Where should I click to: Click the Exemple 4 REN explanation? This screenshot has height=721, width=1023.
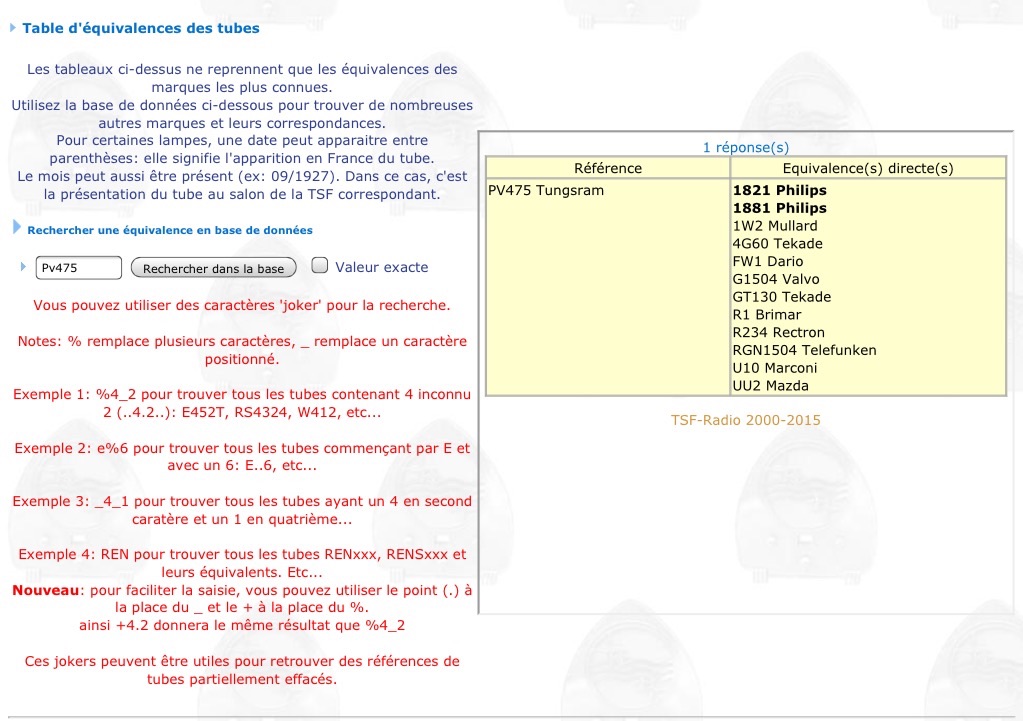242,563
